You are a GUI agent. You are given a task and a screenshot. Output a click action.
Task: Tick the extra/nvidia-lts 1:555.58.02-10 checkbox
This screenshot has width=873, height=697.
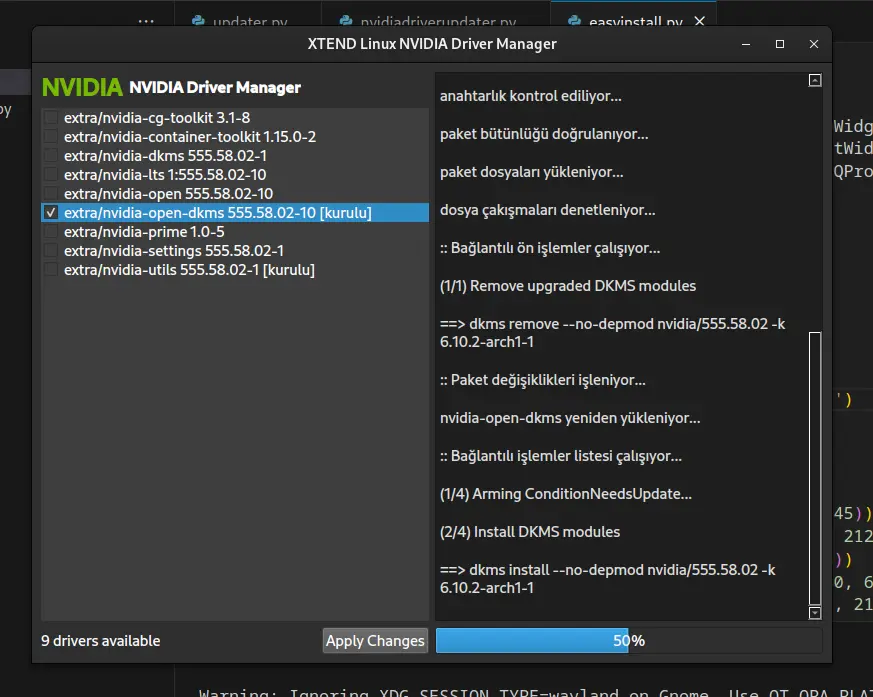[x=51, y=174]
